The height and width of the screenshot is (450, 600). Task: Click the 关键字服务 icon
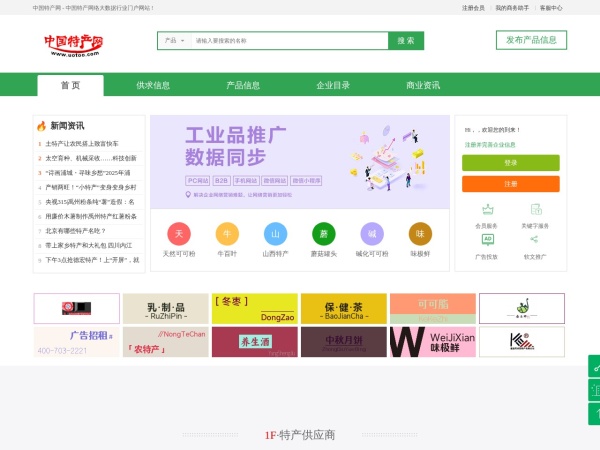point(535,210)
